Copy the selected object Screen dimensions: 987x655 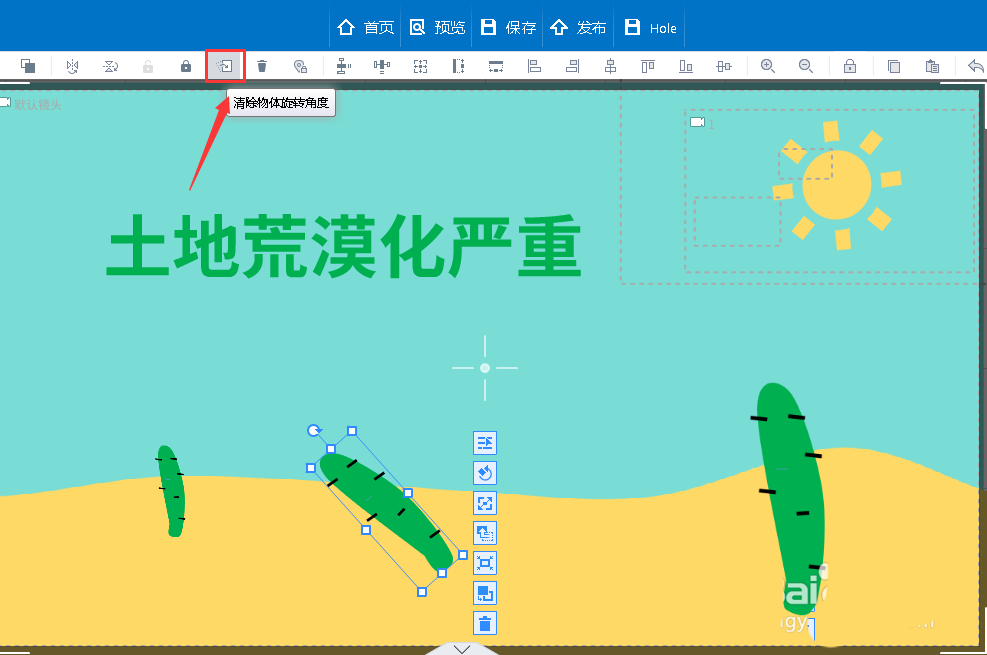click(894, 66)
